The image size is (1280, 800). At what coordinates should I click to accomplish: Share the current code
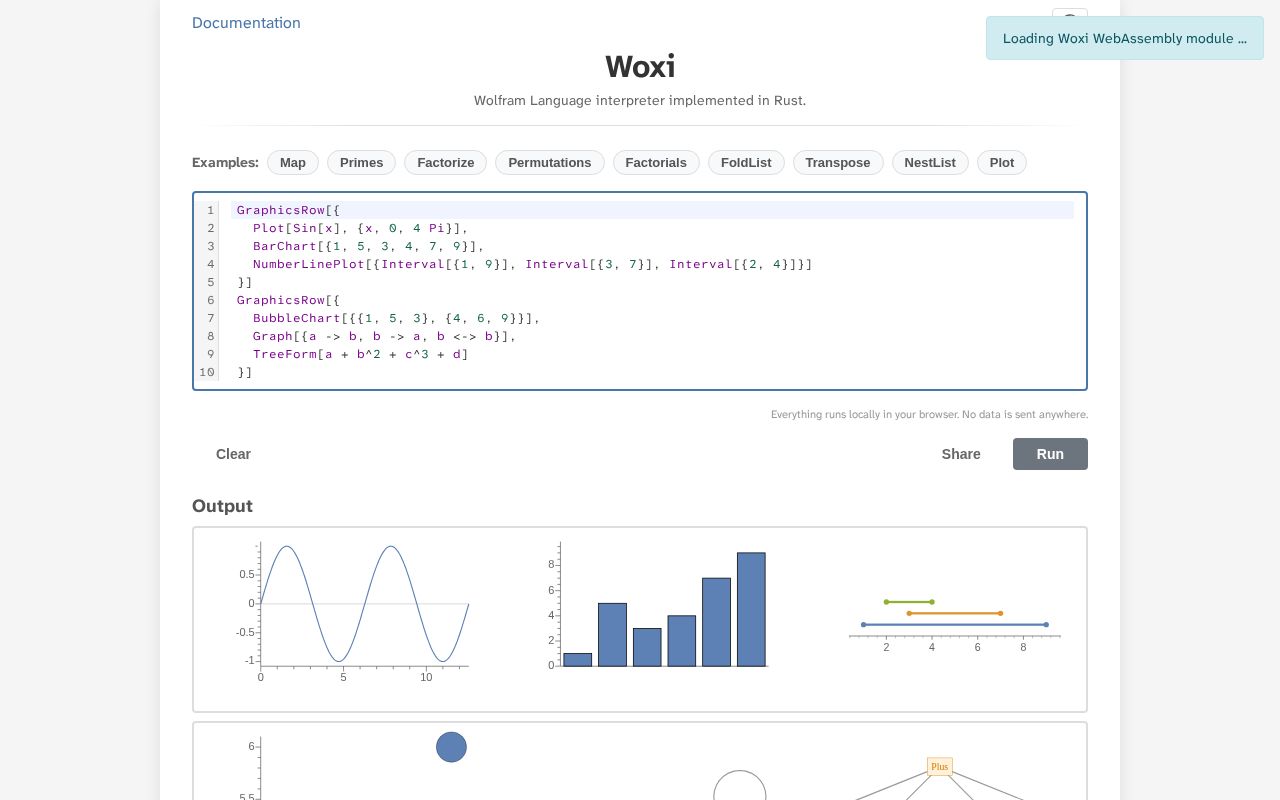click(x=961, y=454)
